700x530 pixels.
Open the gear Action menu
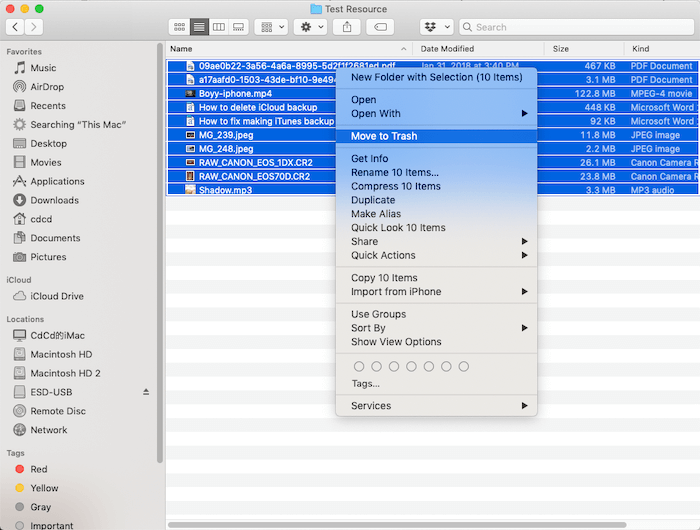point(311,27)
